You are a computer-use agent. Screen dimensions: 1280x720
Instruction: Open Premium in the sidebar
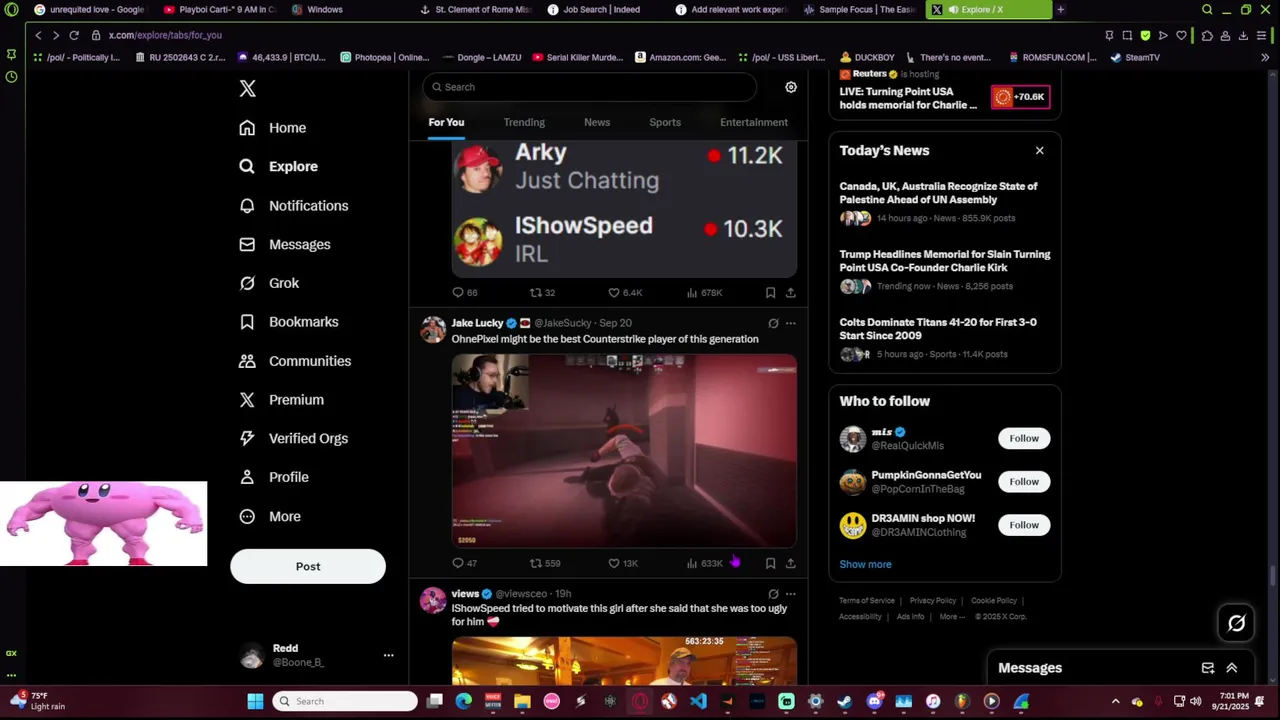[282, 400]
